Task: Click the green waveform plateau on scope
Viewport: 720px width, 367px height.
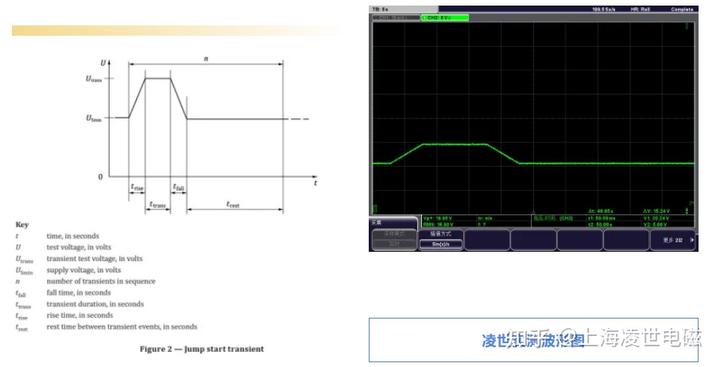Action: pos(455,144)
